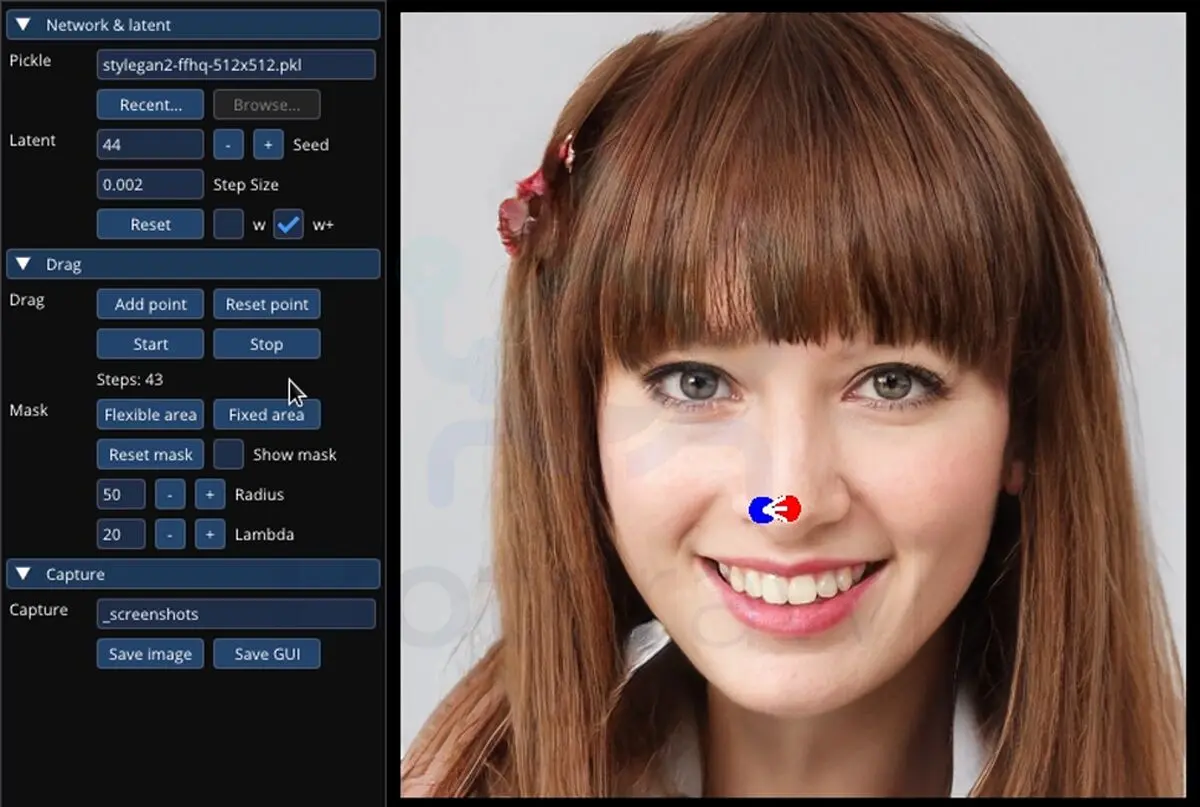
Task: Click Save GUI button
Action: pyautogui.click(x=267, y=654)
